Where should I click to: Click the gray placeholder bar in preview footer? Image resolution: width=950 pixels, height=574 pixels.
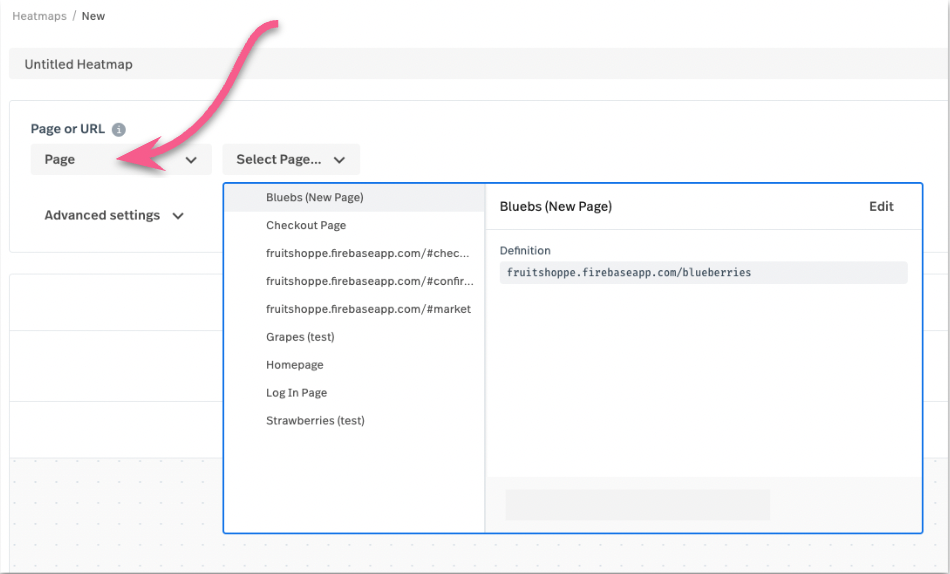[637, 505]
